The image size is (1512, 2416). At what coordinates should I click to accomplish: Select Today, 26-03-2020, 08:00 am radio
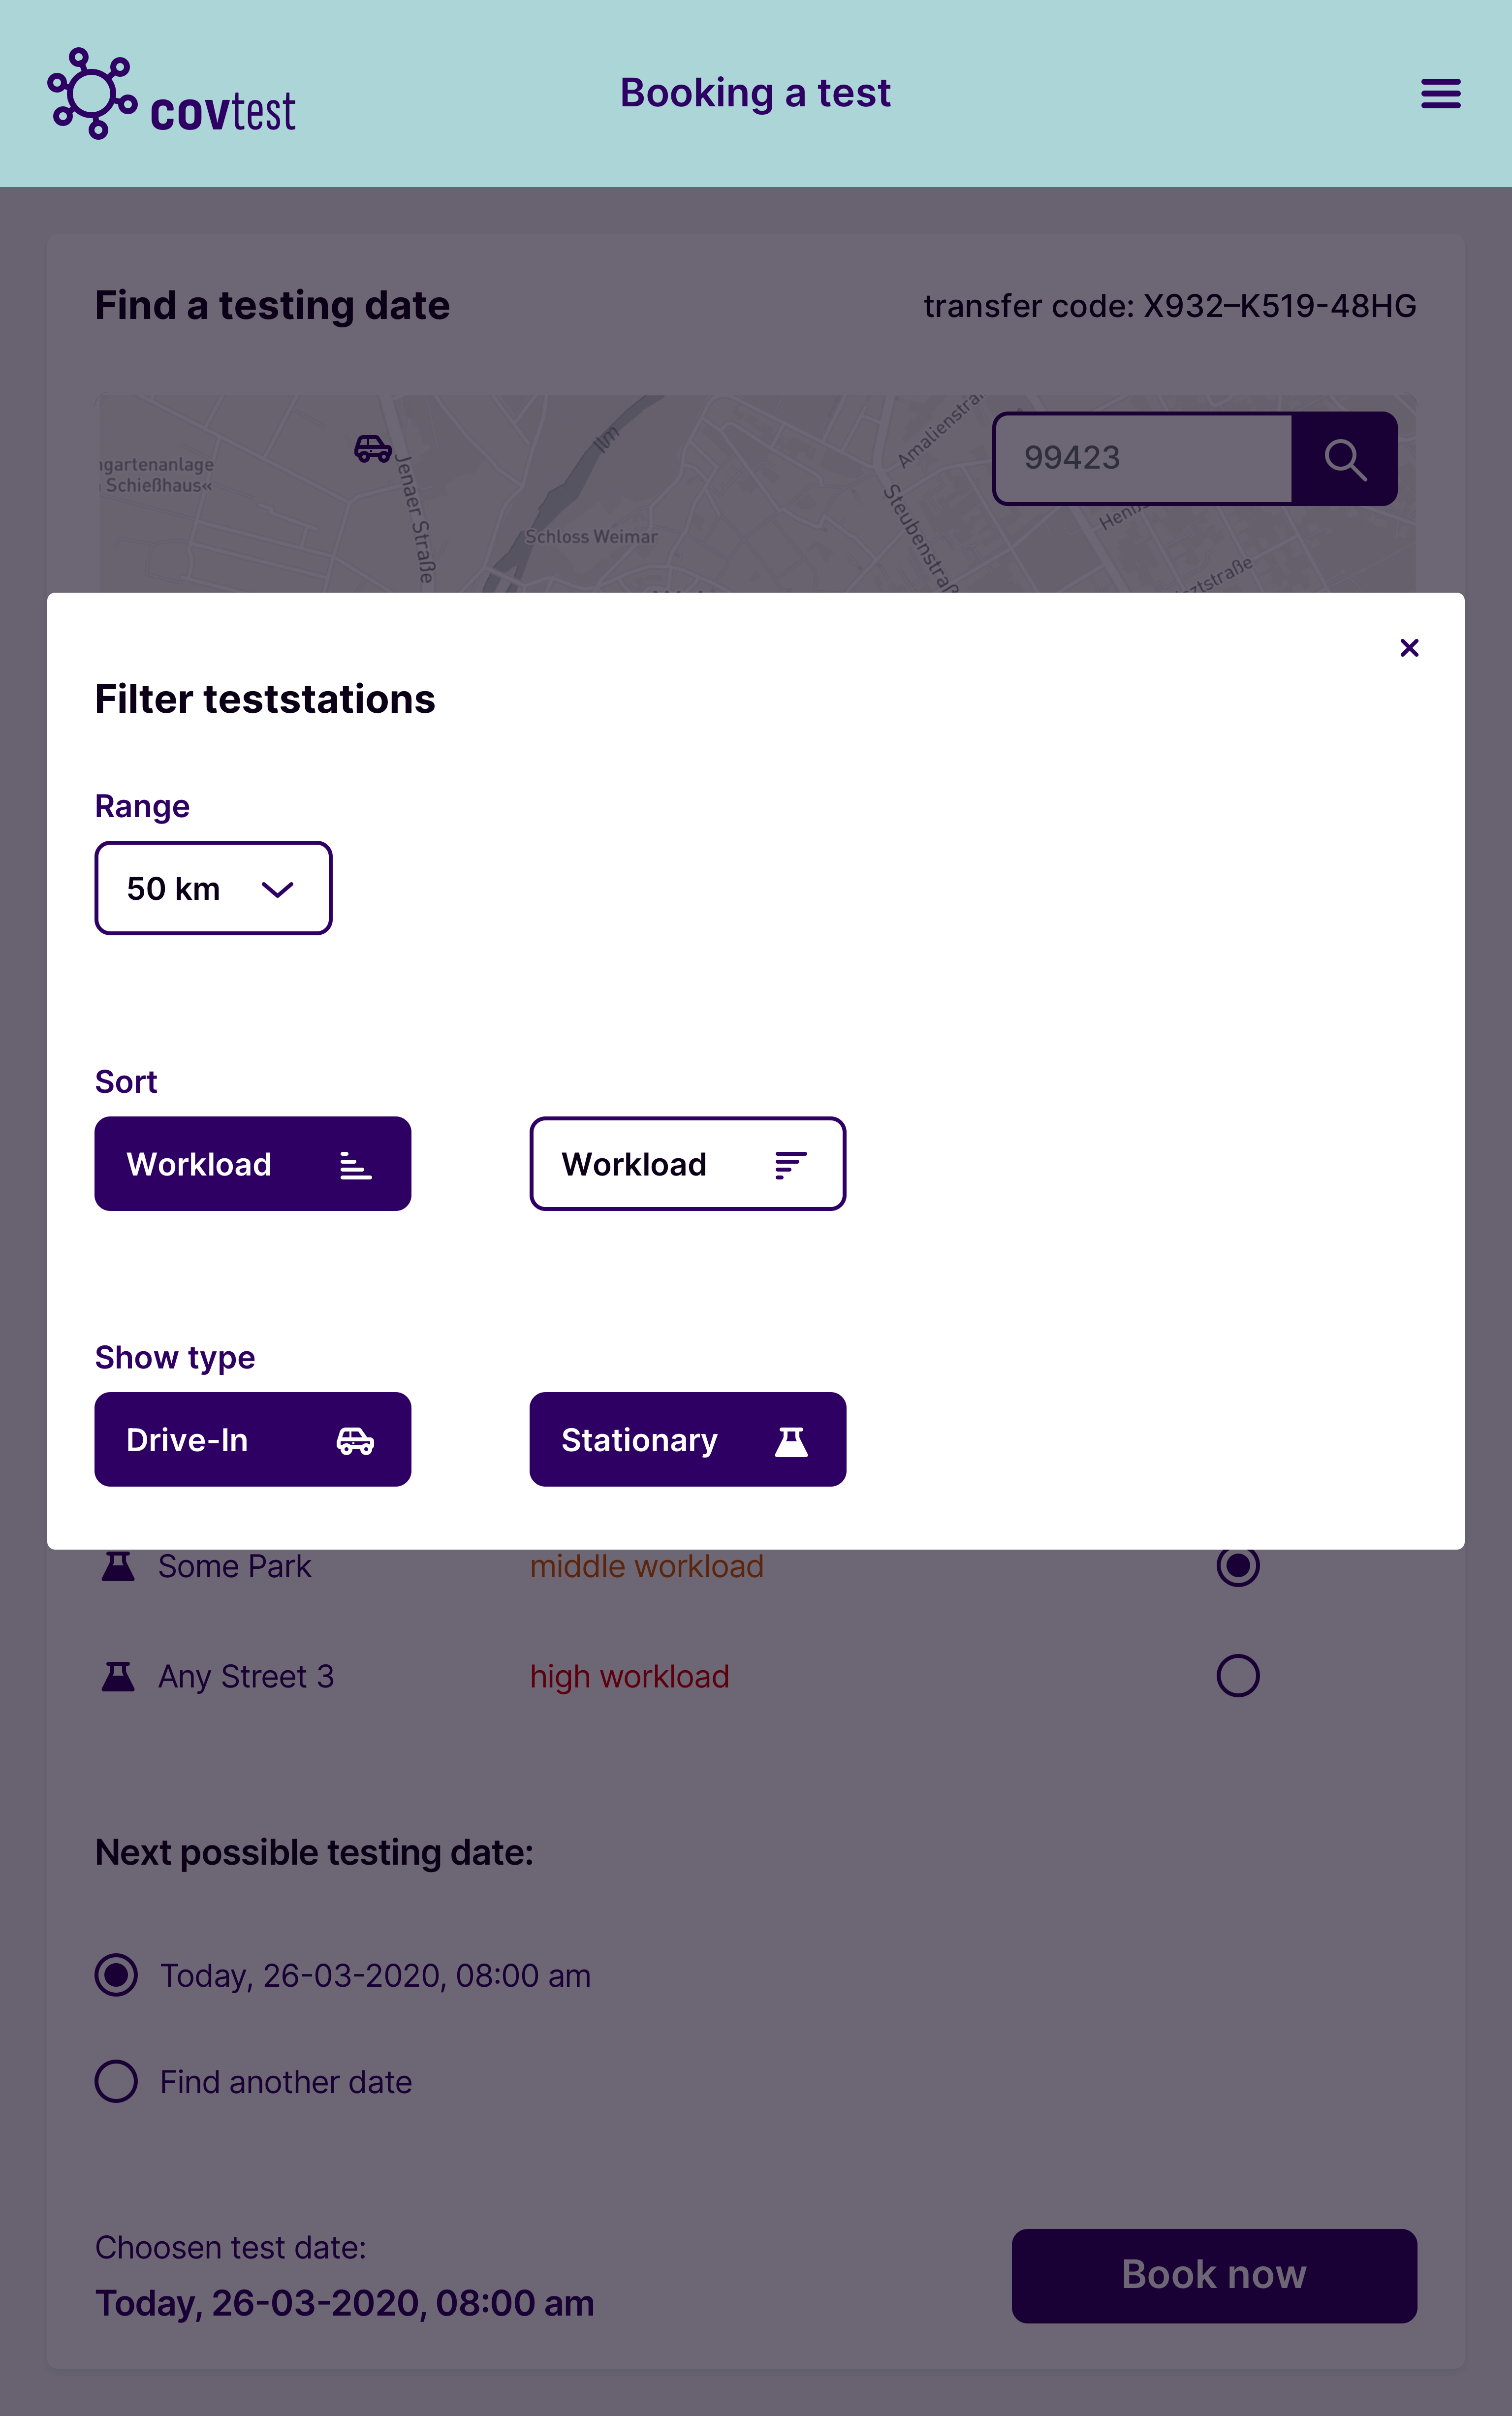[117, 1975]
